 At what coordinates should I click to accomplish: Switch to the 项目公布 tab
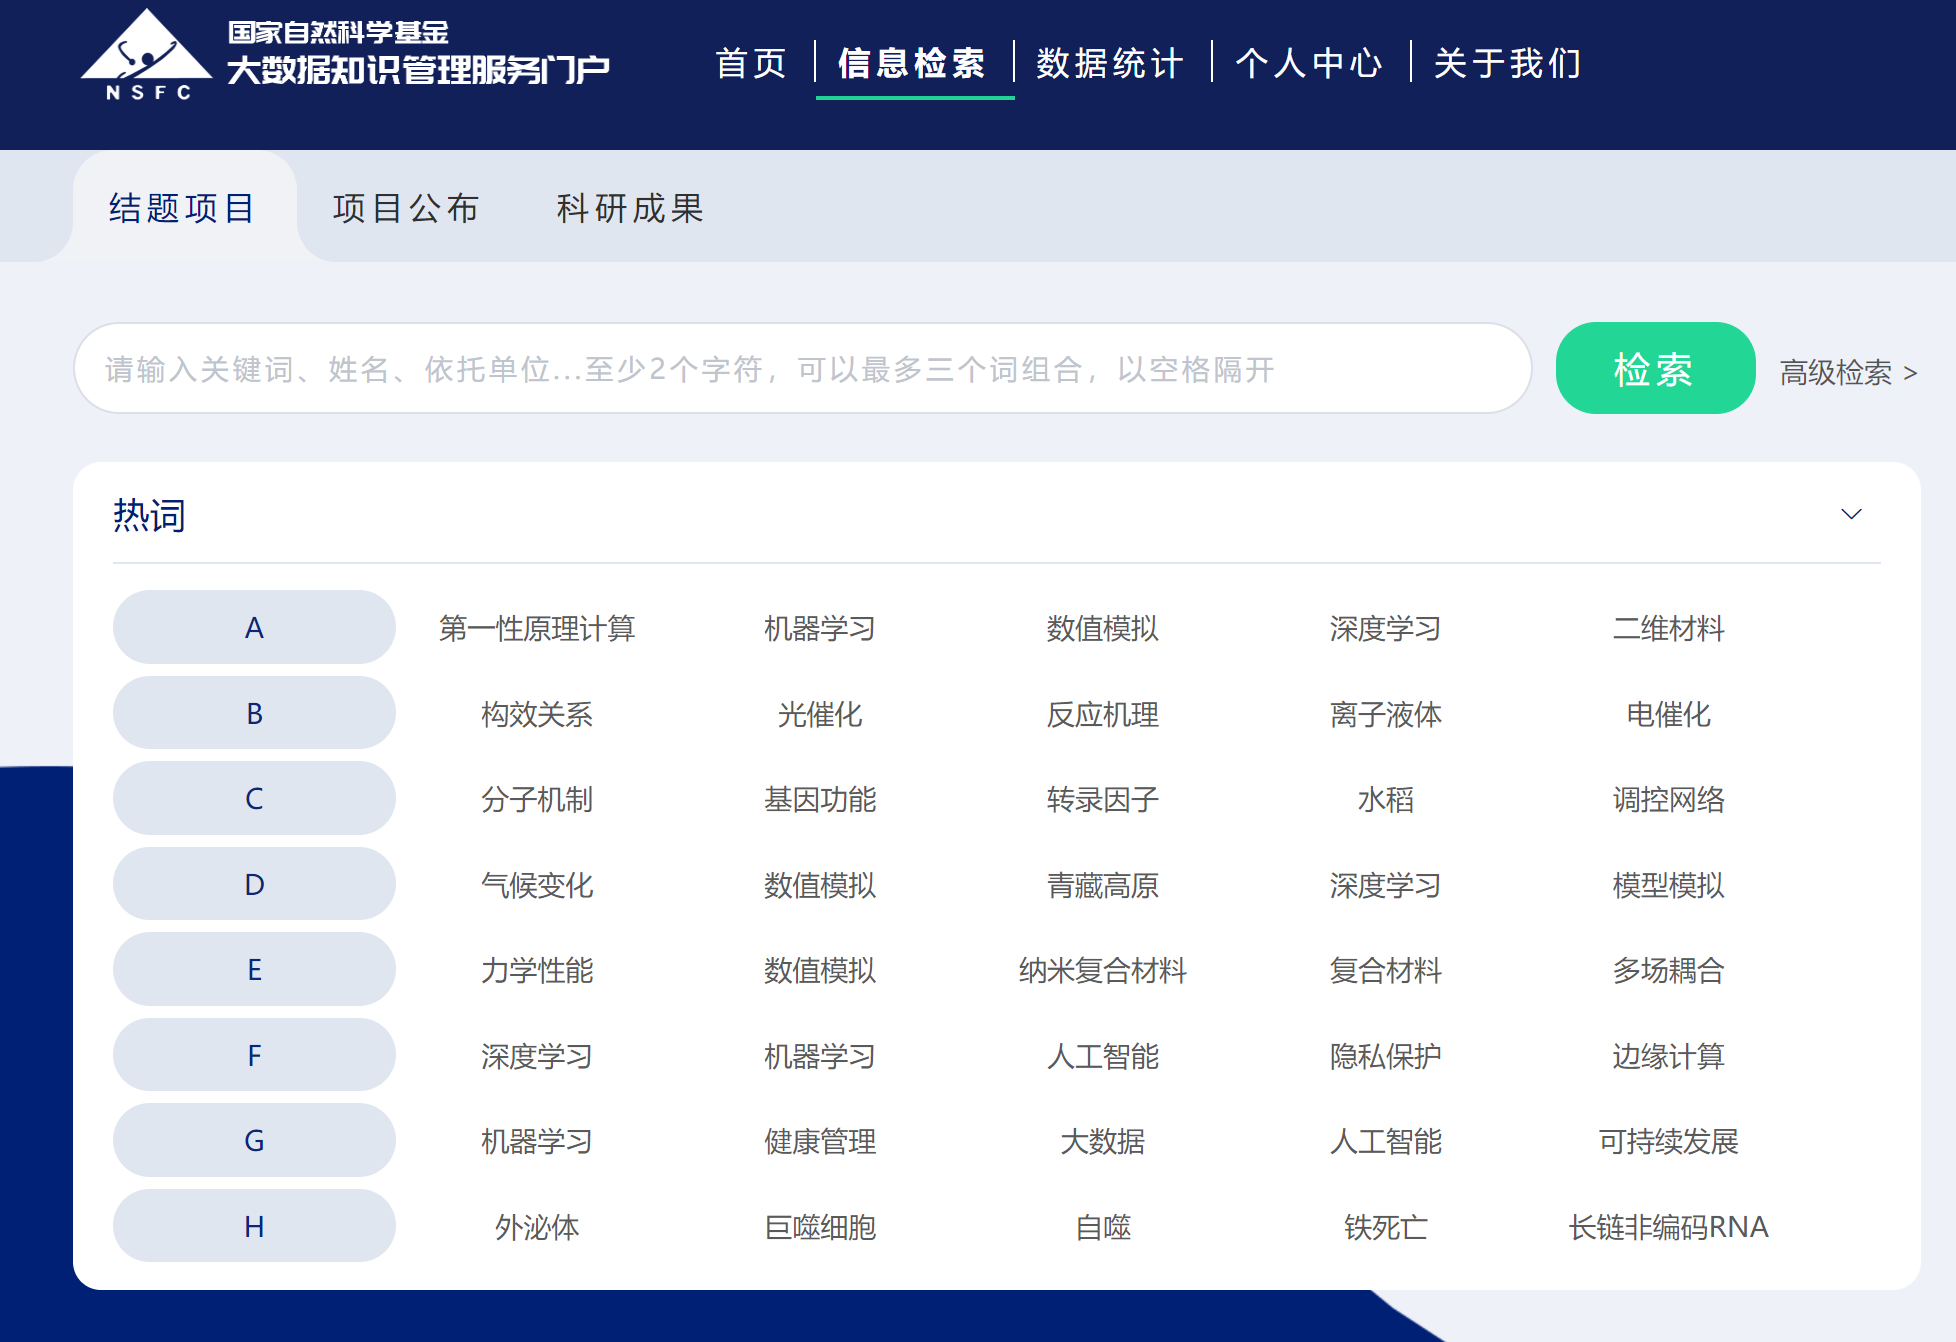coord(405,208)
